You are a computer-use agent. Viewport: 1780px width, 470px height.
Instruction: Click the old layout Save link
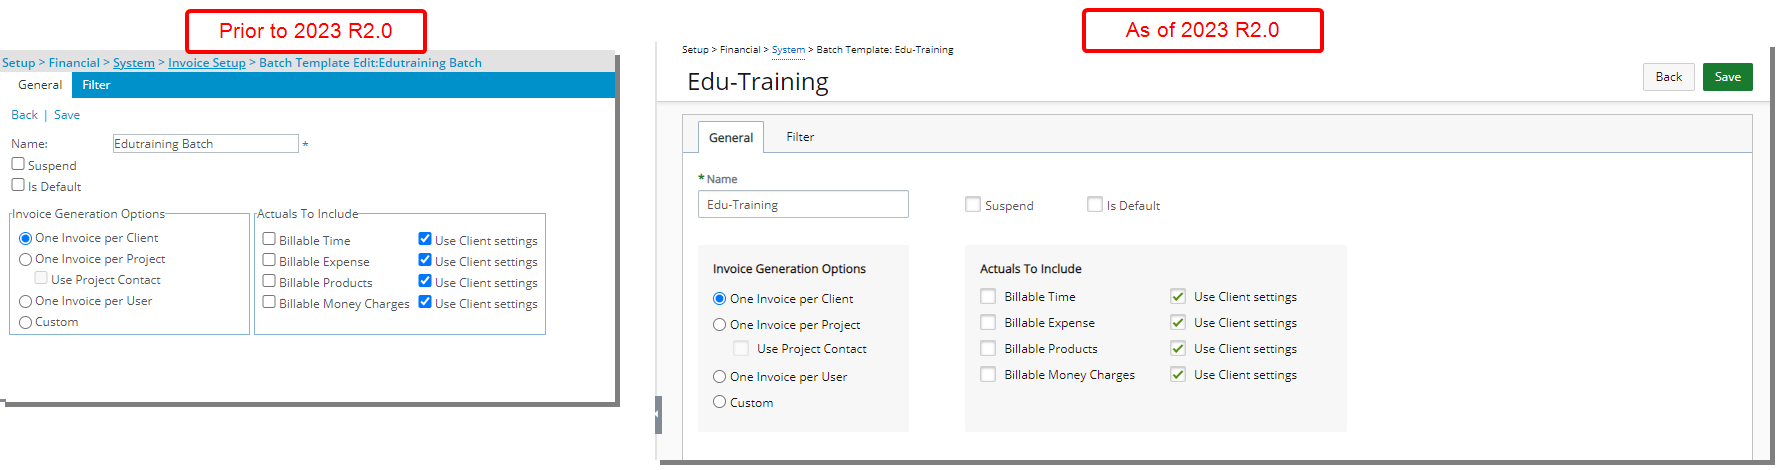tap(67, 115)
